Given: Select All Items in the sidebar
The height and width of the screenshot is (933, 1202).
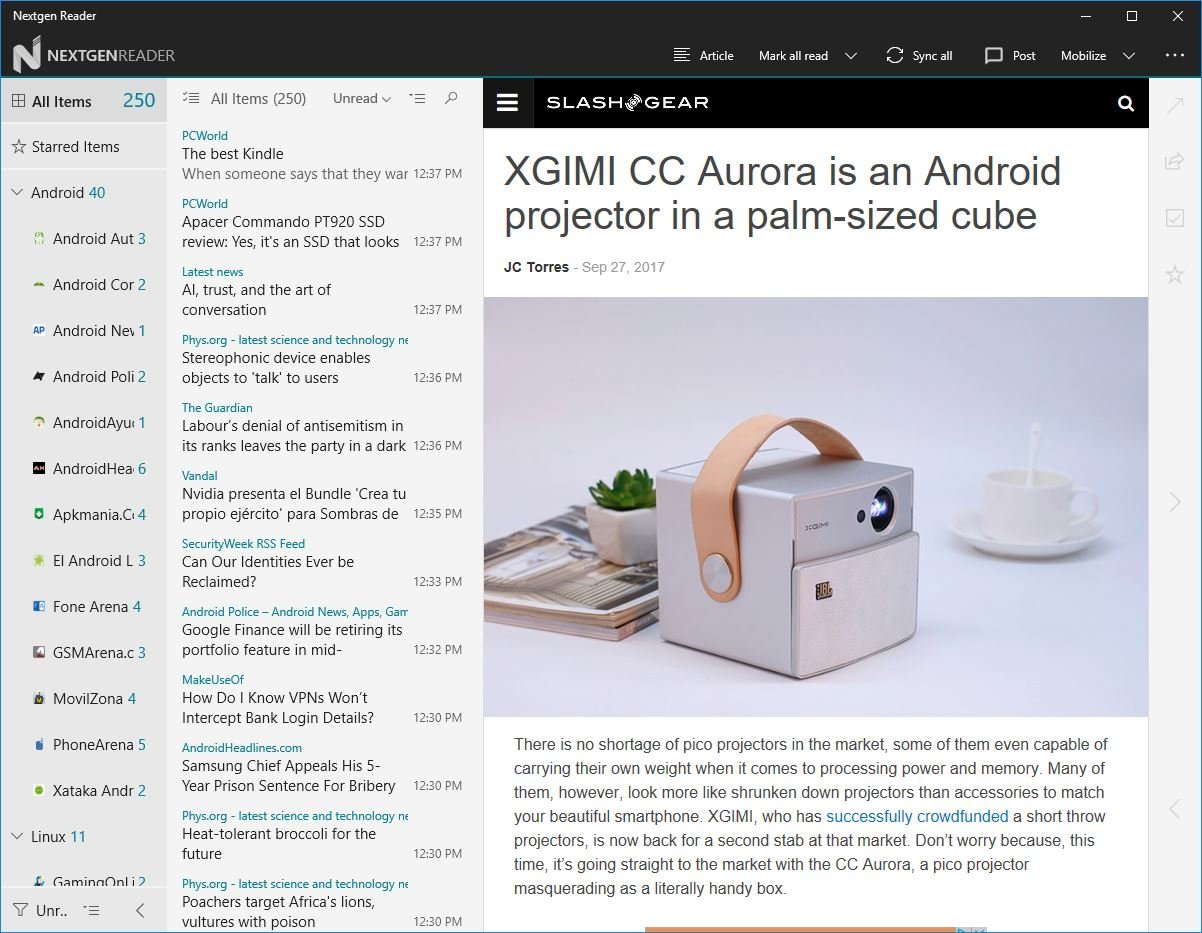Looking at the screenshot, I should [84, 101].
